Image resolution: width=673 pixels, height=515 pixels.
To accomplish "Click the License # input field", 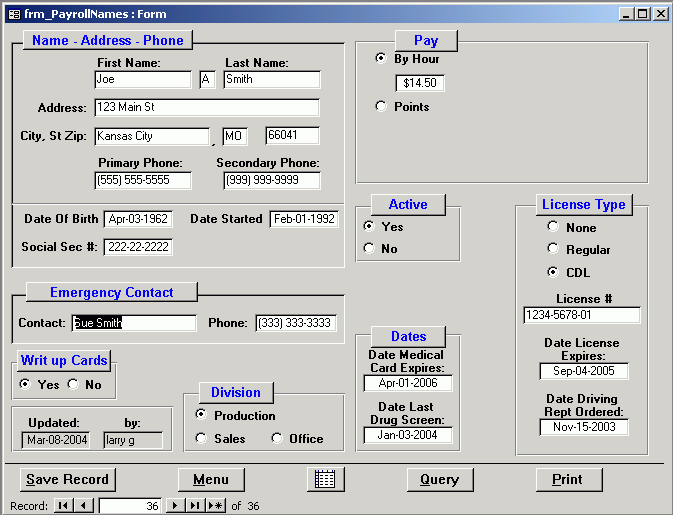I will (581, 315).
